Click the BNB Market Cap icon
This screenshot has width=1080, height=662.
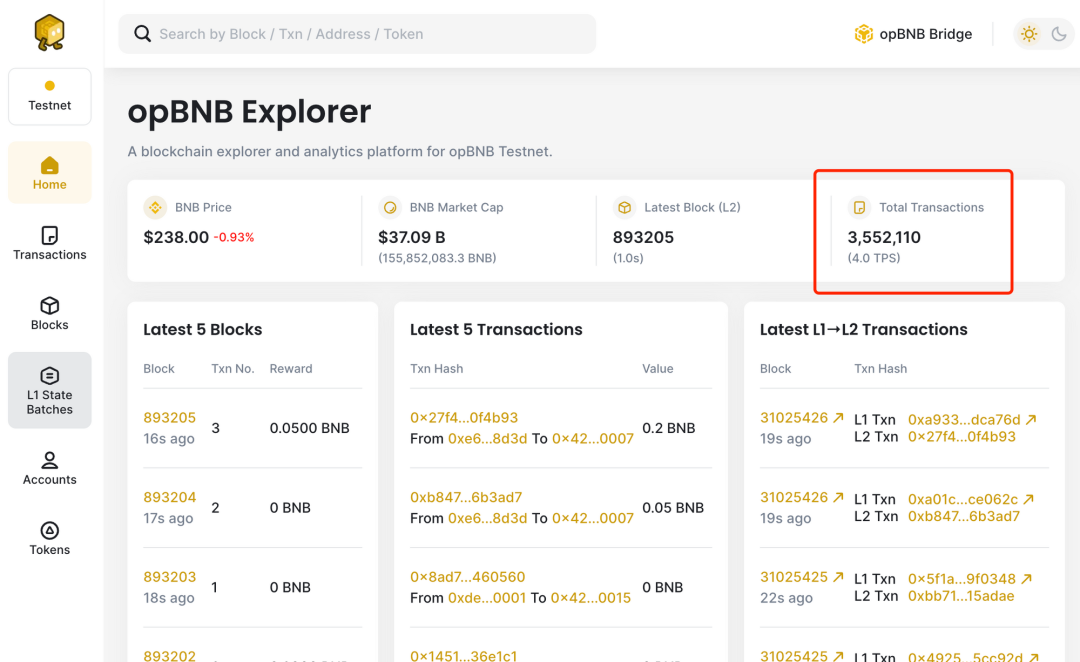click(390, 207)
